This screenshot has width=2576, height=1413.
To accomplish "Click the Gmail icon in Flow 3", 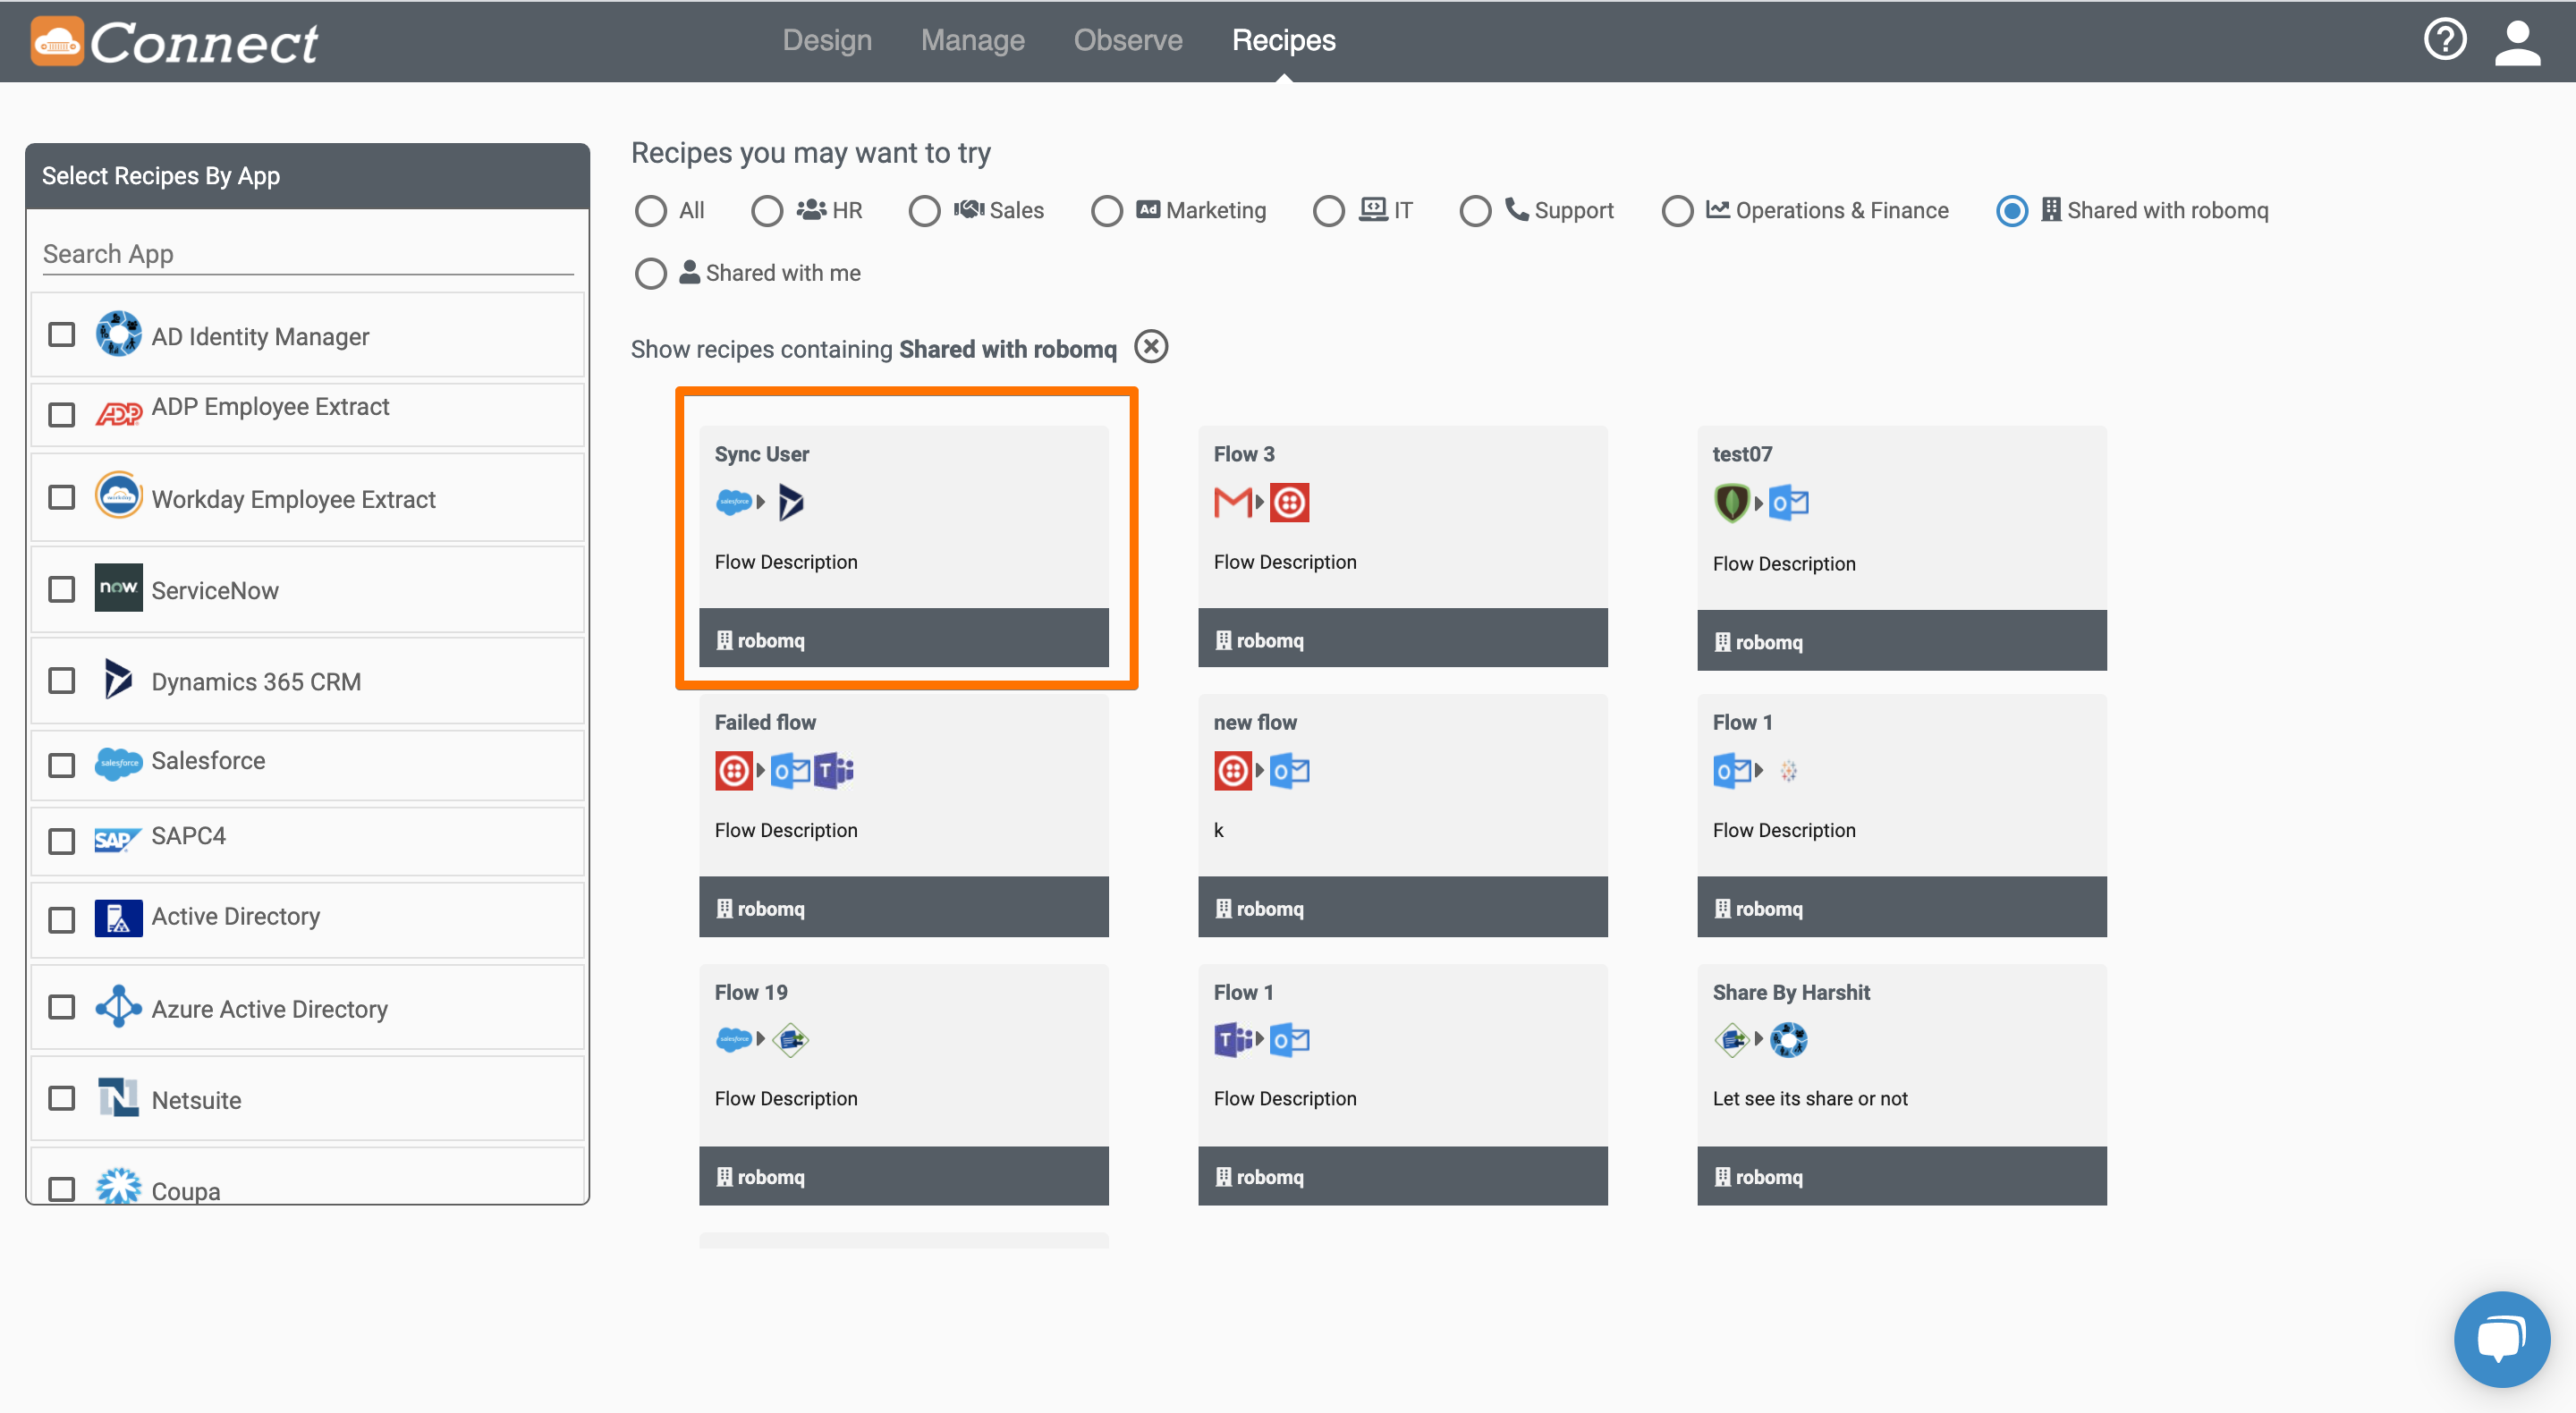I will click(x=1232, y=502).
